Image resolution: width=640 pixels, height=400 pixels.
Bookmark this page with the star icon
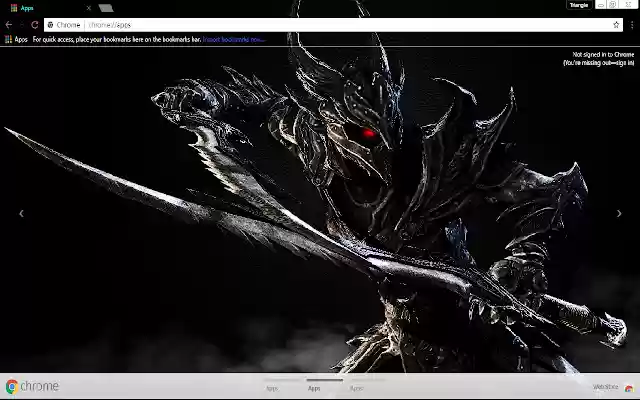[616, 25]
